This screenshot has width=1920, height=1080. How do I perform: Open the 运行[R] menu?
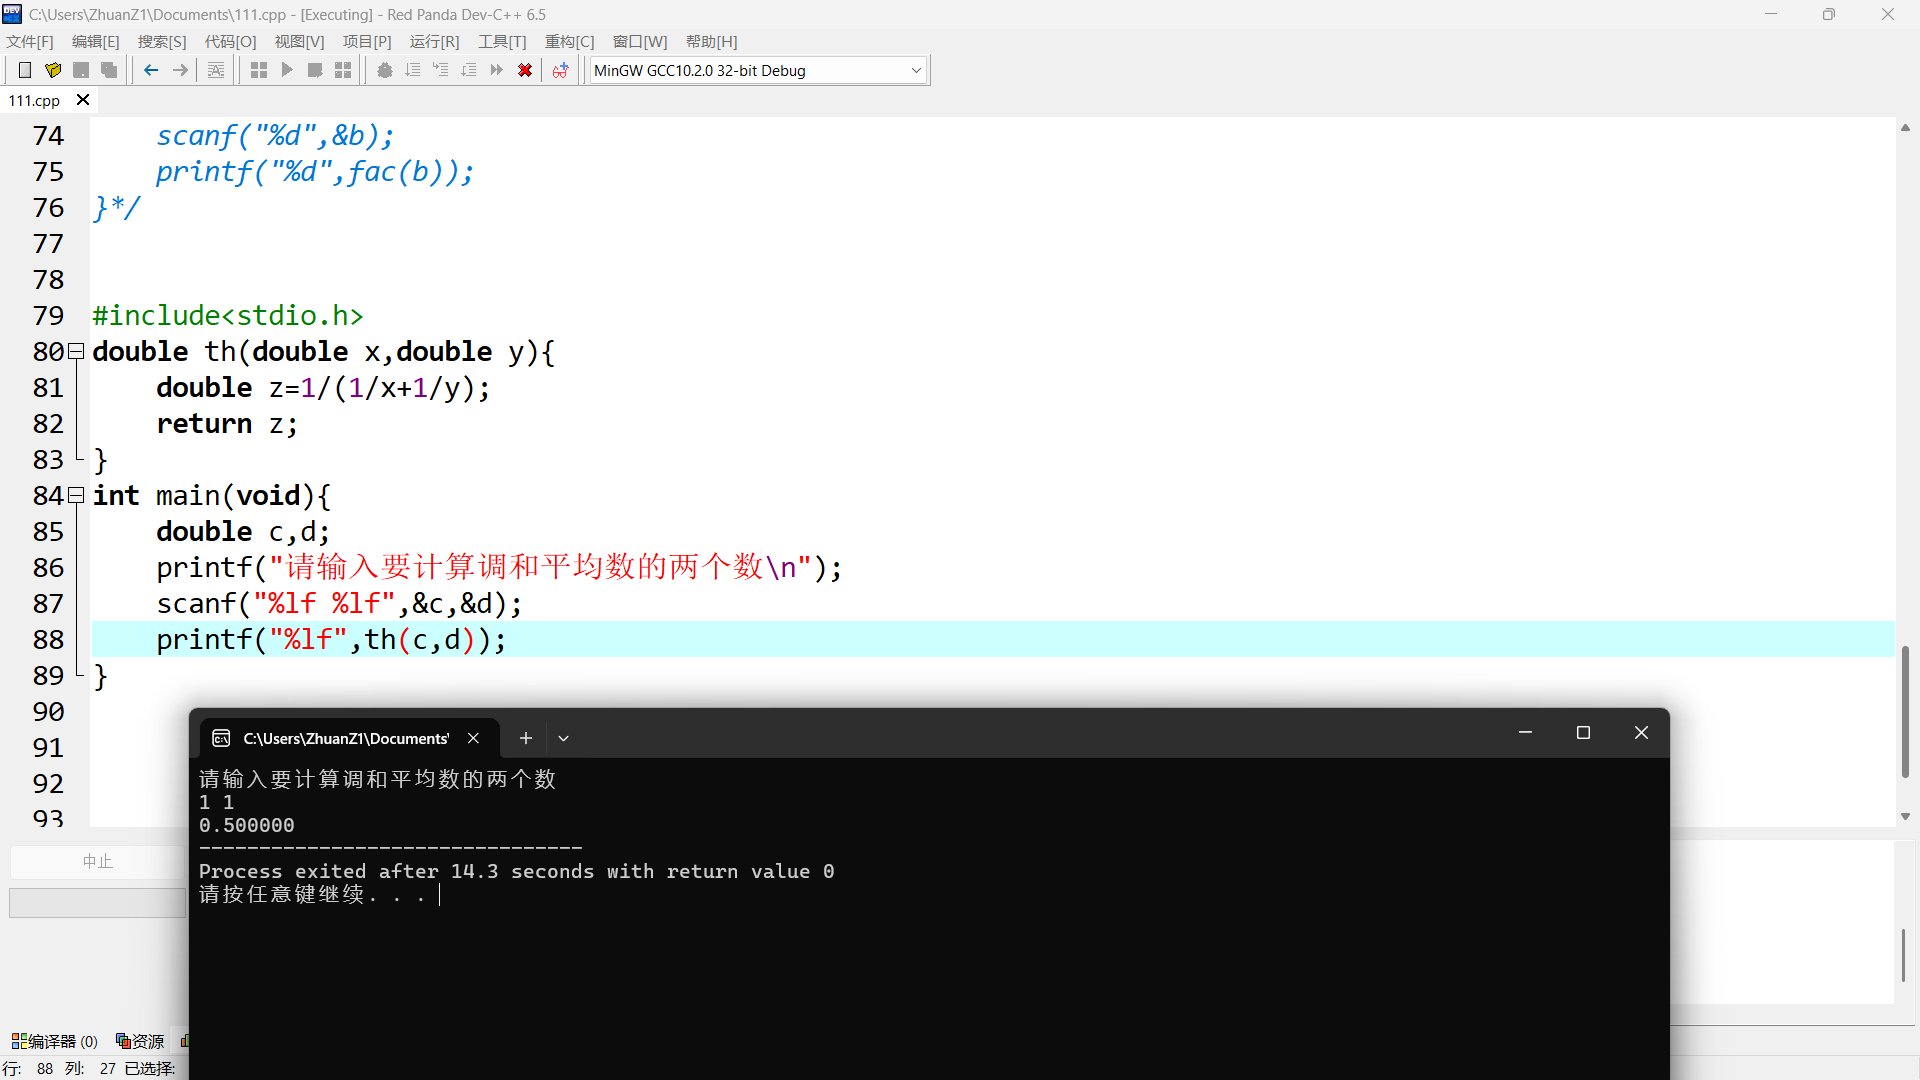[434, 41]
